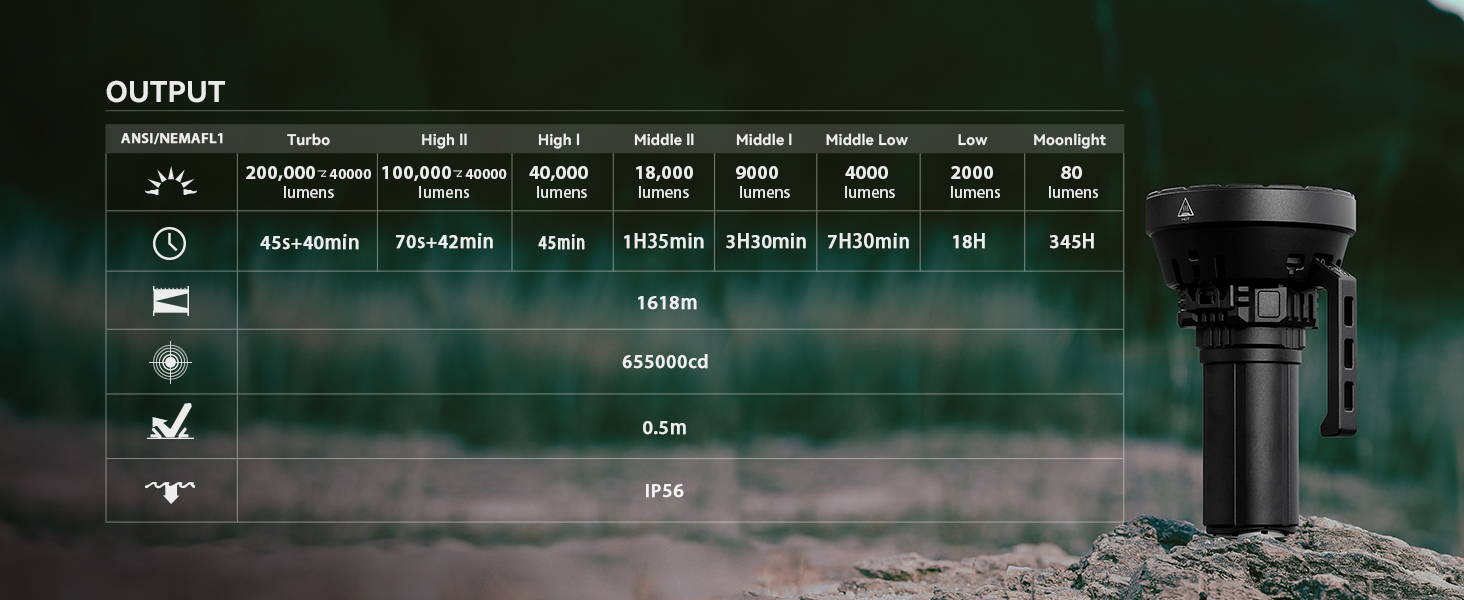This screenshot has height=600, width=1464.
Task: Click the 18,000 lumens cell
Action: [664, 182]
